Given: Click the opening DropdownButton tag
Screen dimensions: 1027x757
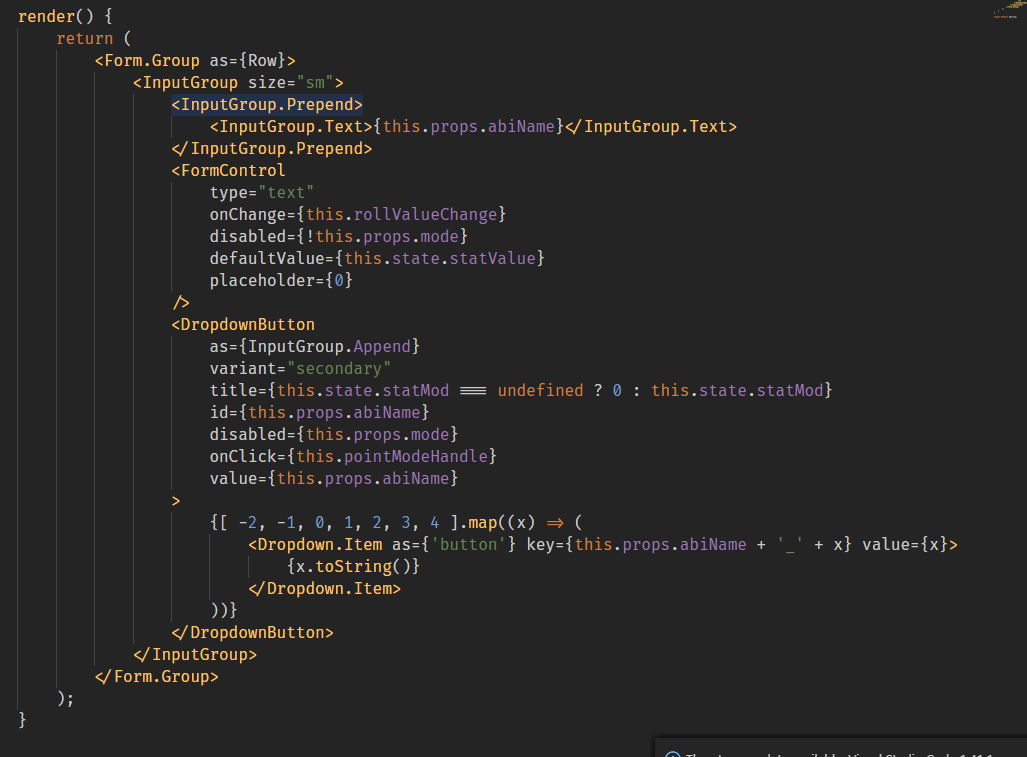Looking at the screenshot, I should 246,324.
